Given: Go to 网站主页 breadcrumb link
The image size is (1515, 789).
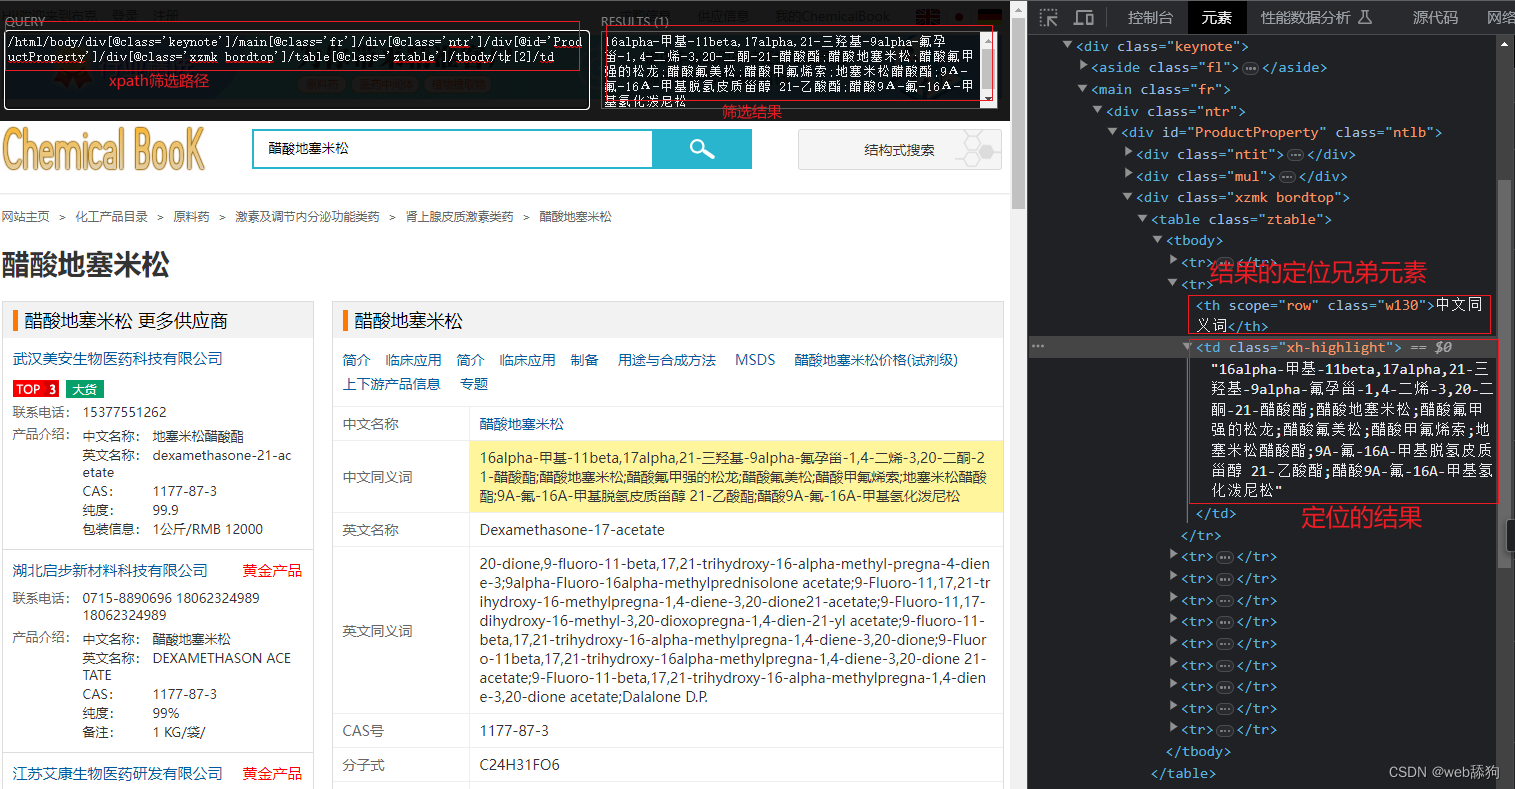Looking at the screenshot, I should click(26, 217).
